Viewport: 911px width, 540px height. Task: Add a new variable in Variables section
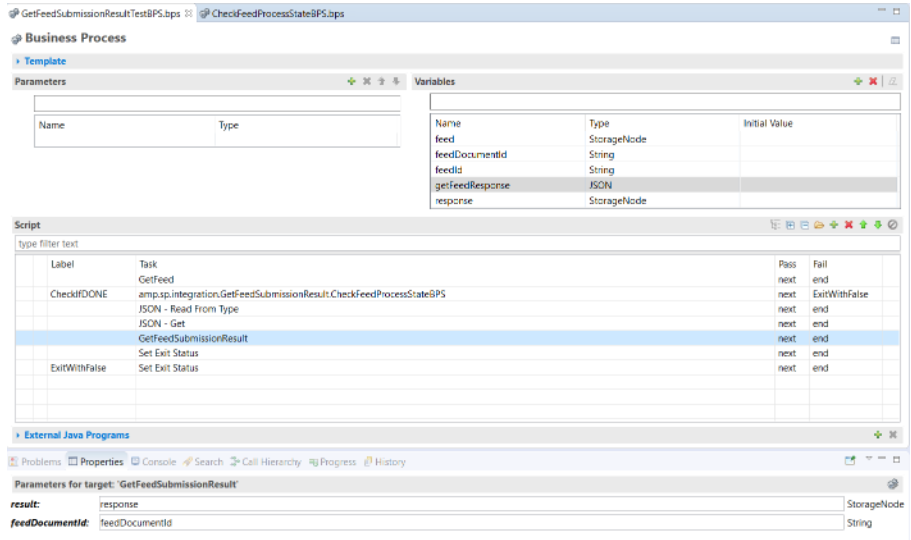(x=858, y=81)
